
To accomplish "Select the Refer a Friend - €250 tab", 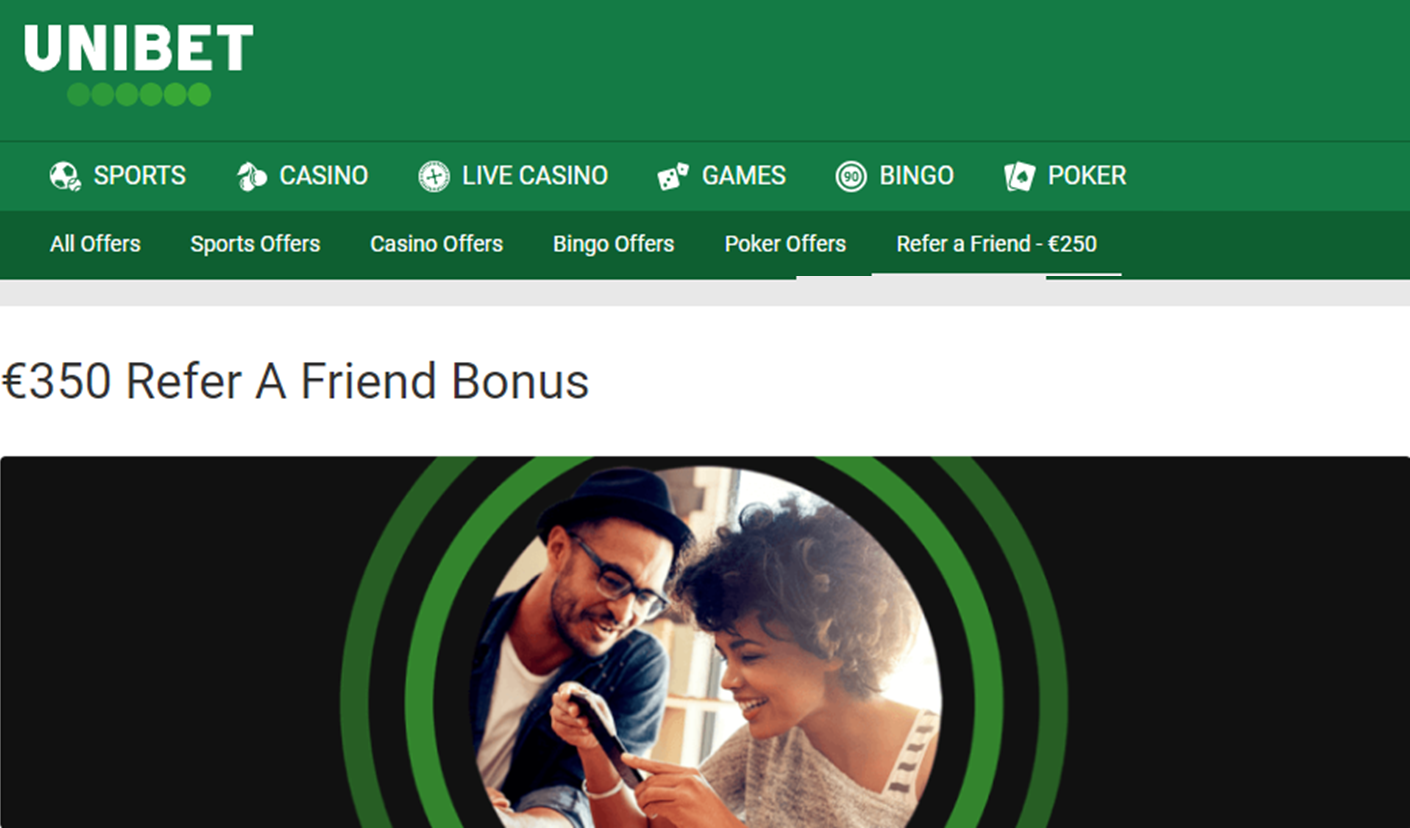I will pos(997,244).
